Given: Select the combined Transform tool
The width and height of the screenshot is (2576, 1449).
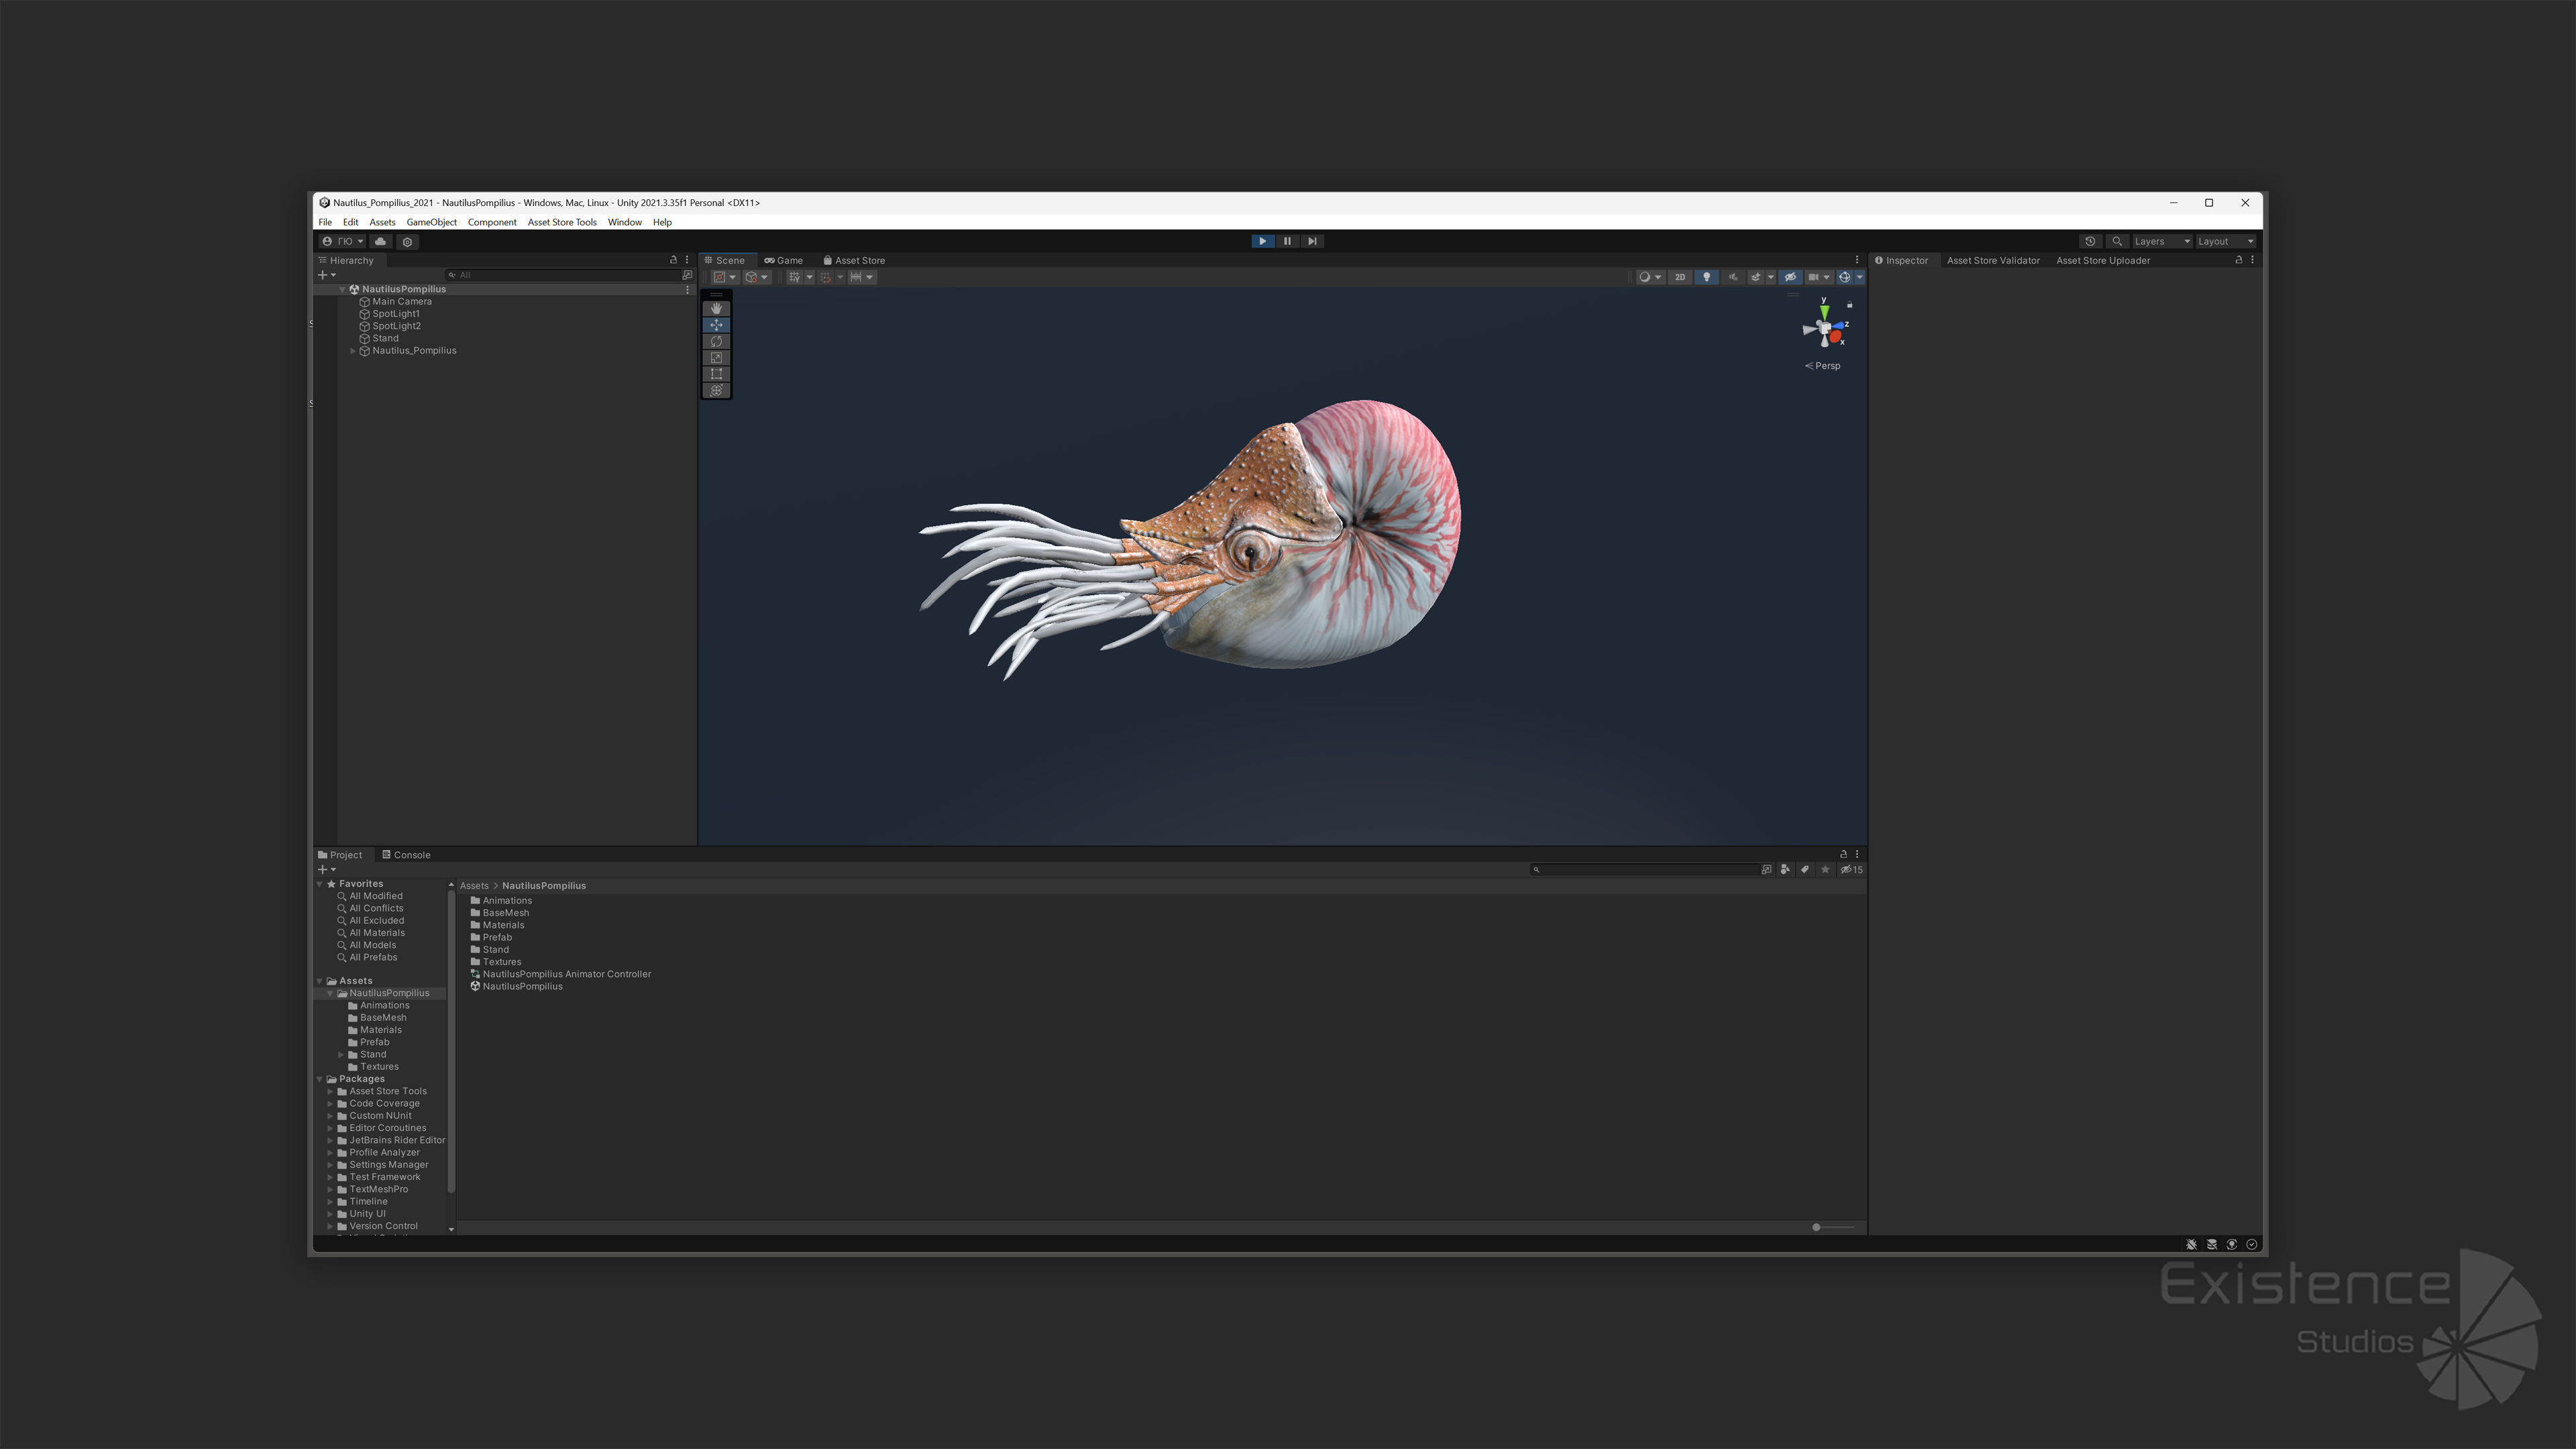Looking at the screenshot, I should (x=716, y=390).
